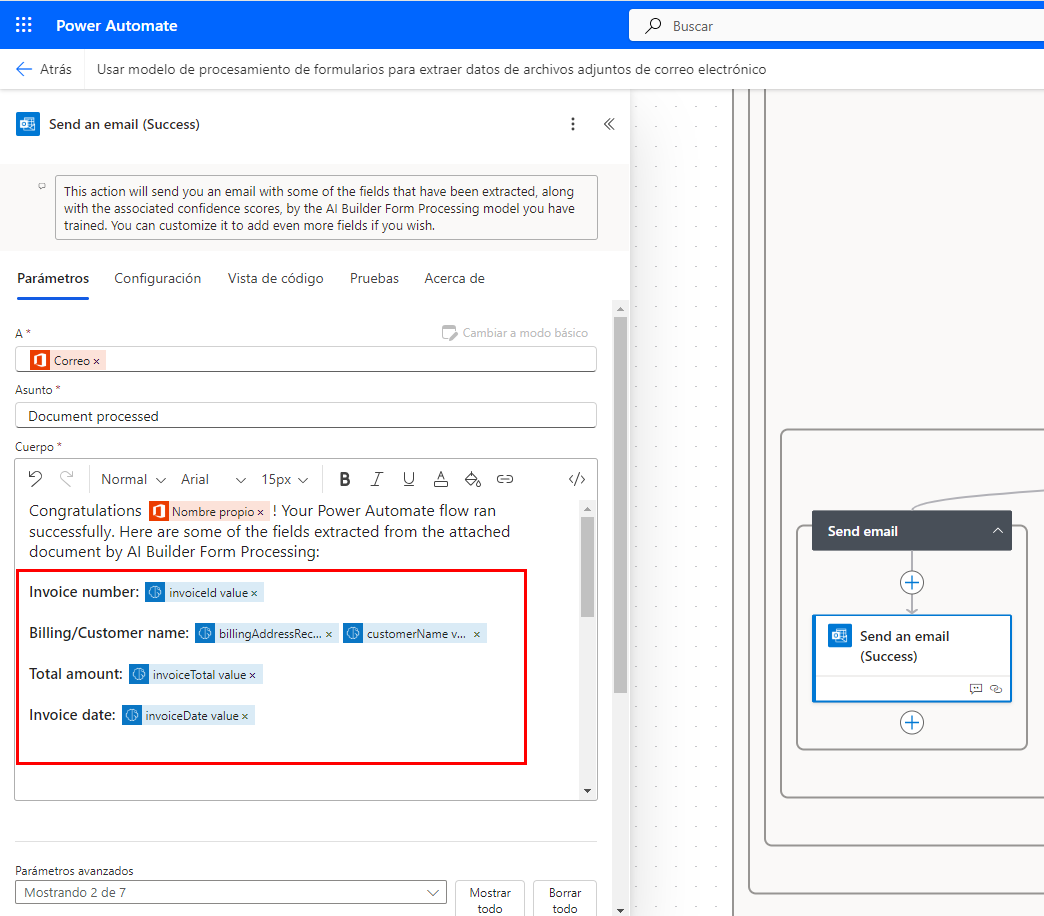
Task: Toggle bold formatting
Action: click(344, 479)
